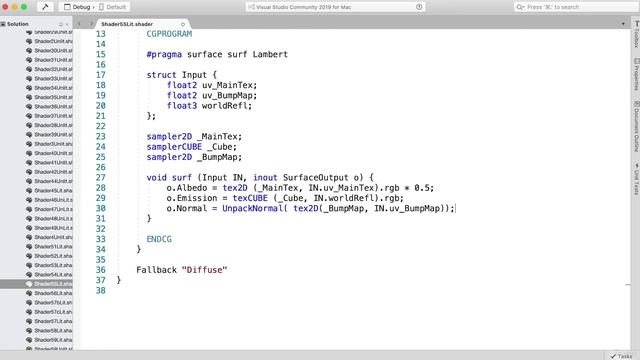
Task: Click the Fallback "Diffuse" line
Action: click(182, 270)
